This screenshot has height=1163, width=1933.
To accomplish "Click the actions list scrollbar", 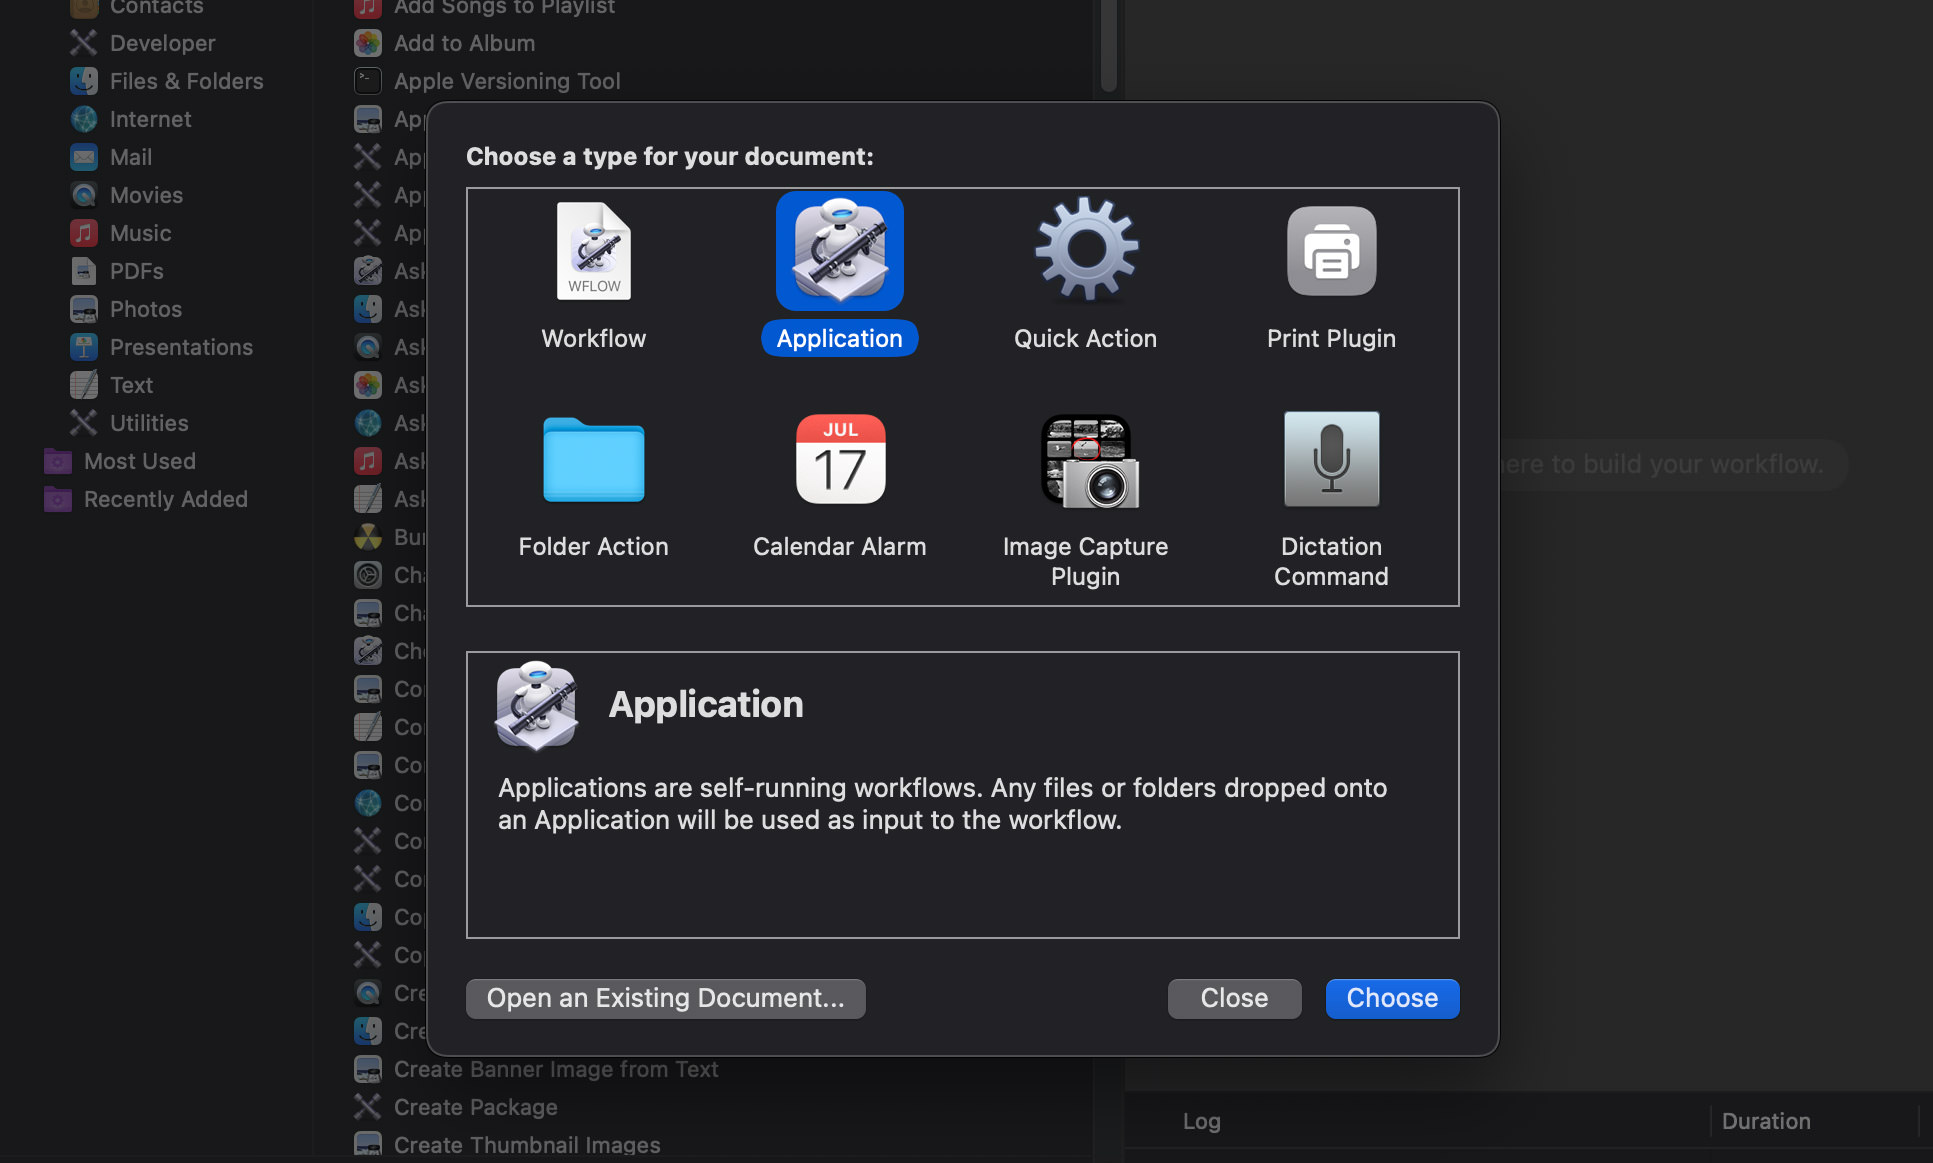I will coord(1108,46).
